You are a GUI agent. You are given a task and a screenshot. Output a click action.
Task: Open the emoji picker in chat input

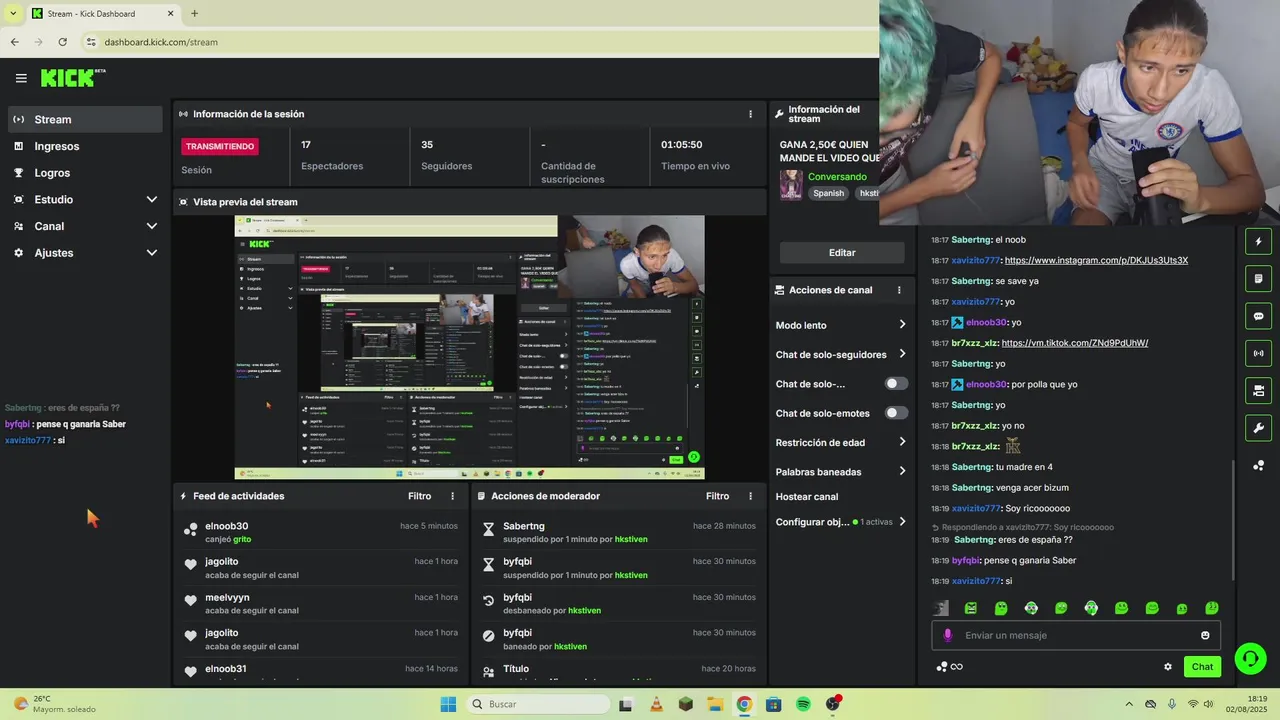[x=1205, y=635]
